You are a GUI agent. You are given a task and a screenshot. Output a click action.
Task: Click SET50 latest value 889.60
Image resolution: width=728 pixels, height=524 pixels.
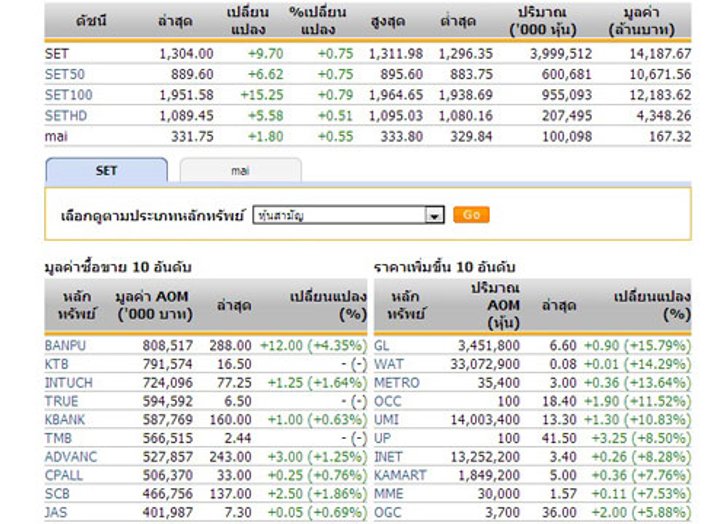point(192,74)
